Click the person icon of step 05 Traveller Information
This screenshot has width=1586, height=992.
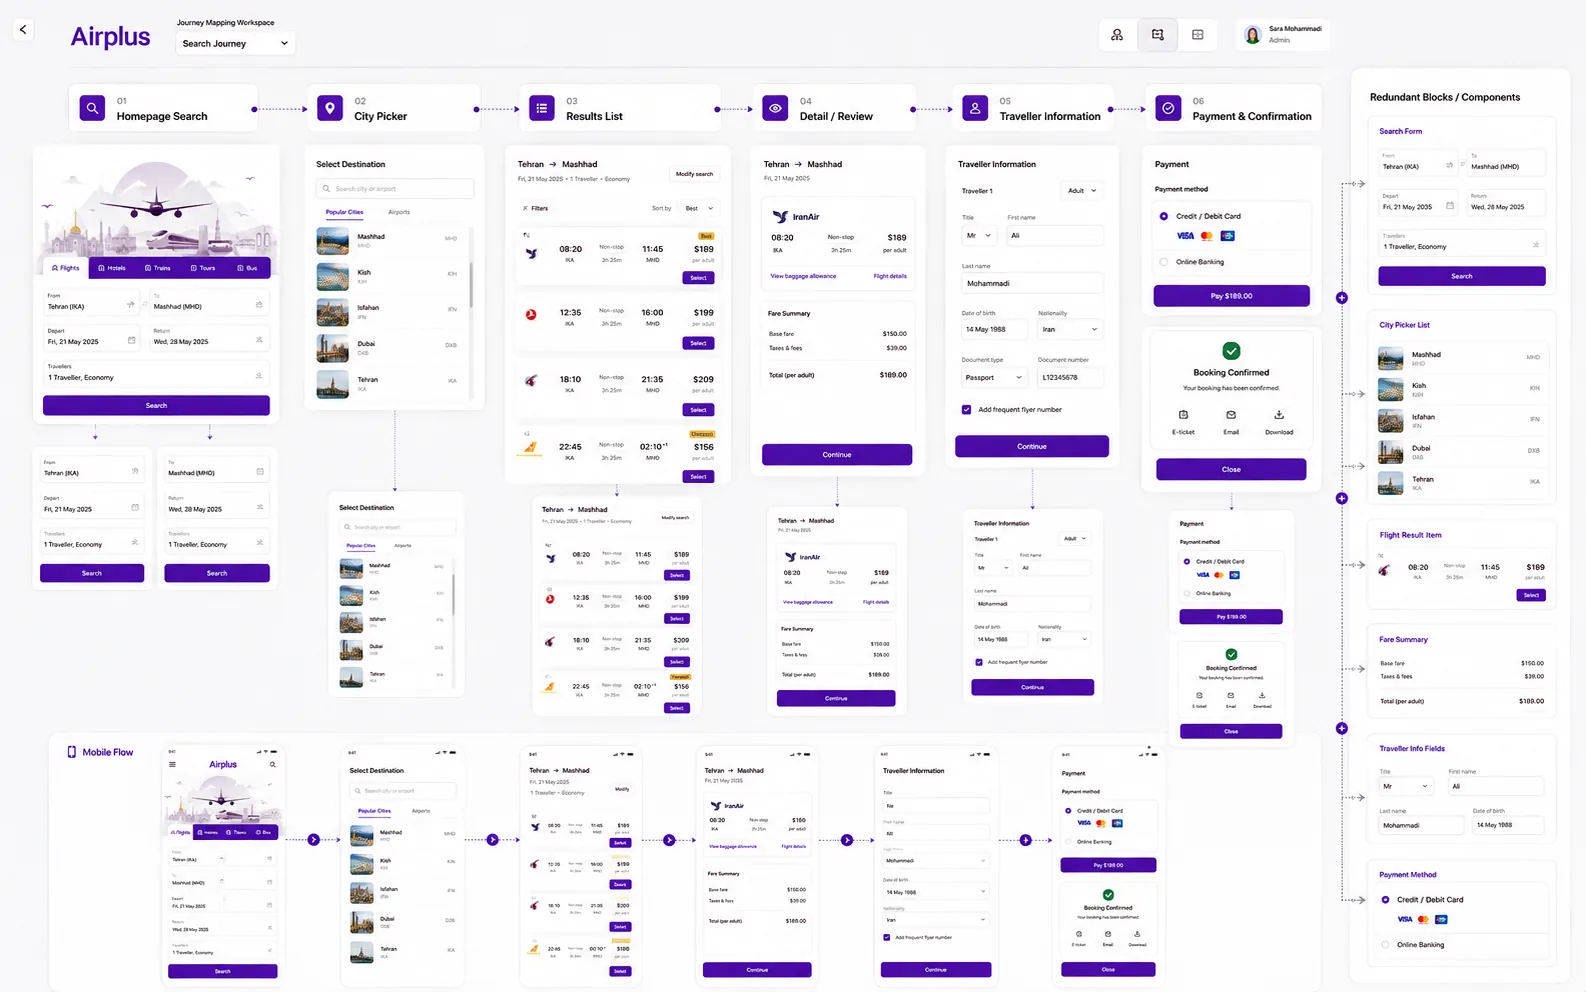tap(975, 108)
